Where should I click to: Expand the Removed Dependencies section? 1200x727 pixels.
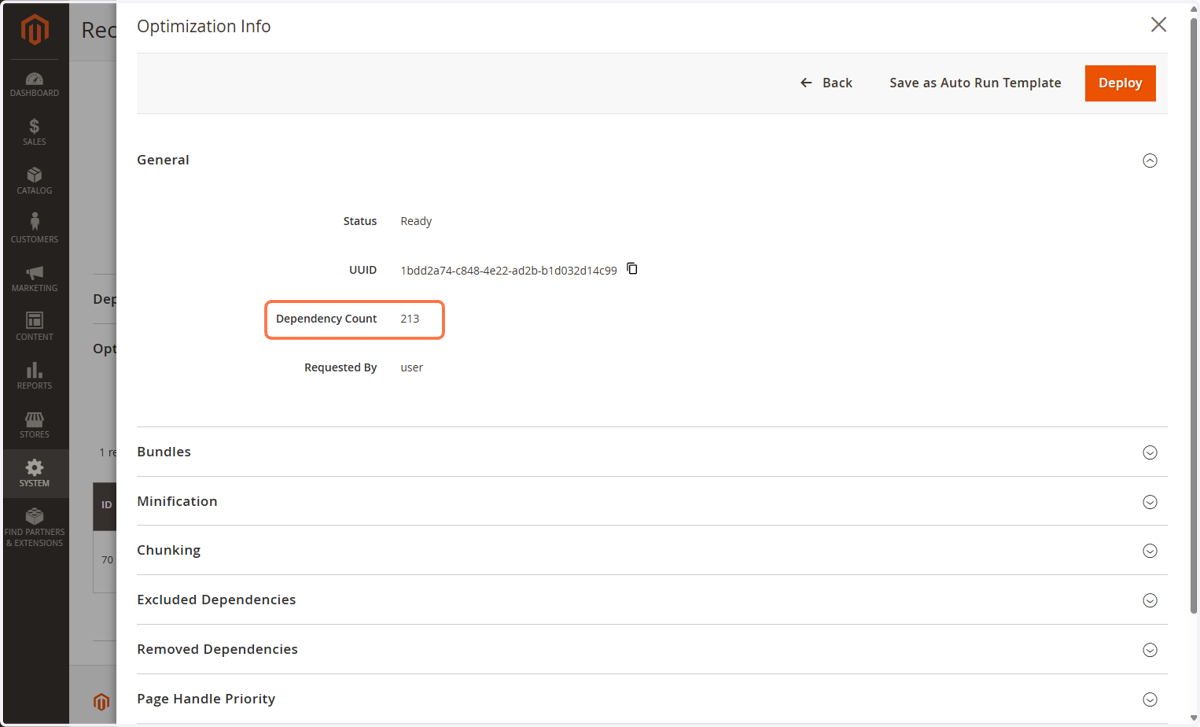click(x=1150, y=650)
